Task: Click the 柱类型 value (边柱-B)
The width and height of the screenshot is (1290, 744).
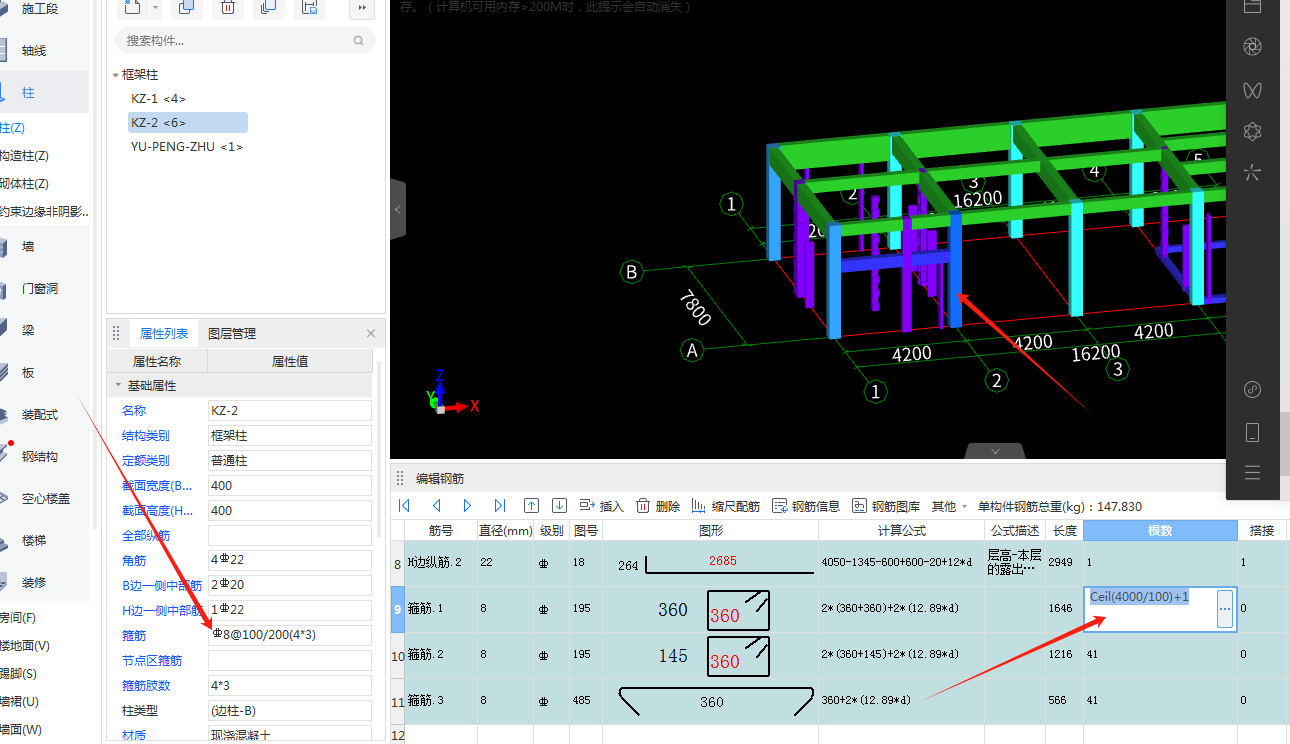Action: [x=290, y=711]
